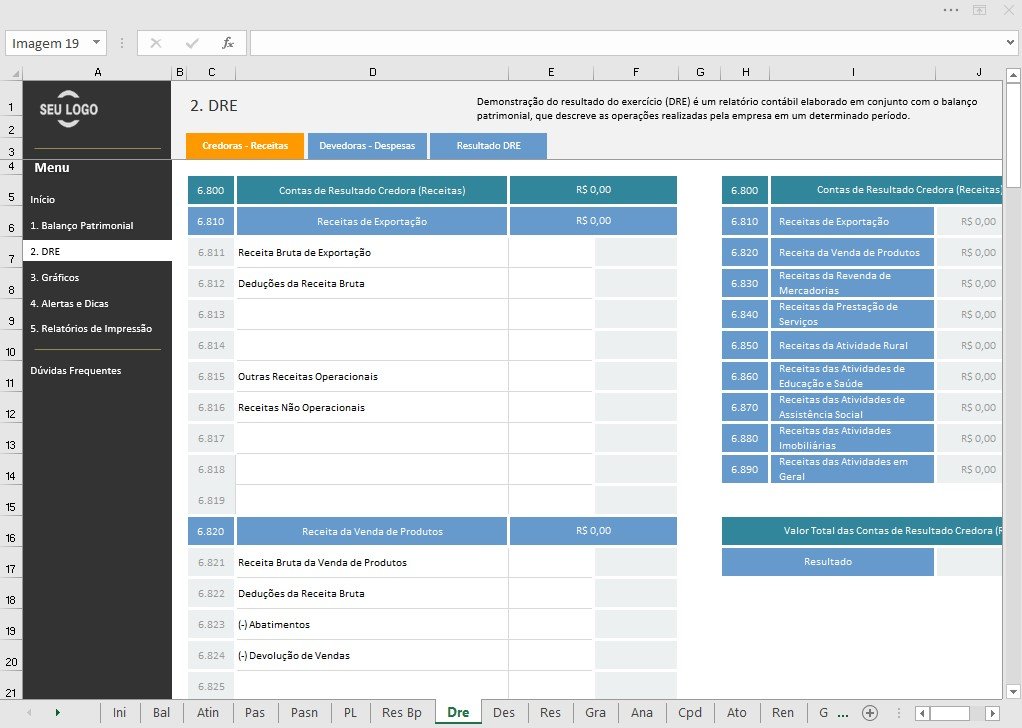The image size is (1022, 728).
Task: Click the three-dots more options icon at top
Action: pos(950,10)
